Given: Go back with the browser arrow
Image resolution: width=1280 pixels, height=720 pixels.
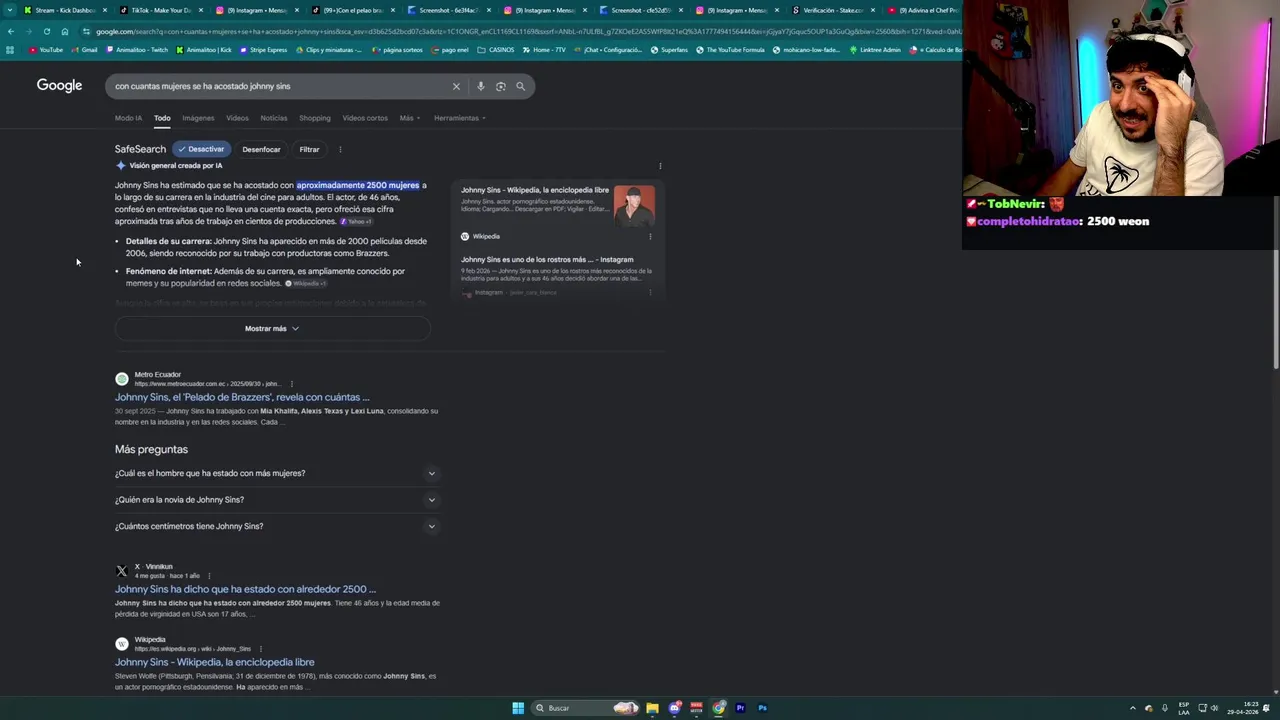Looking at the screenshot, I should [10, 31].
